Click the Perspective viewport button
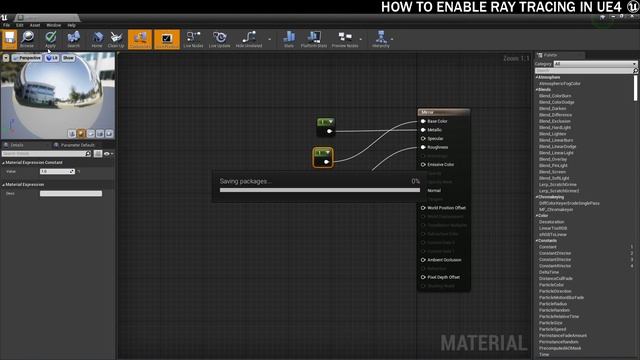This screenshot has height=360, width=640. click(27, 58)
